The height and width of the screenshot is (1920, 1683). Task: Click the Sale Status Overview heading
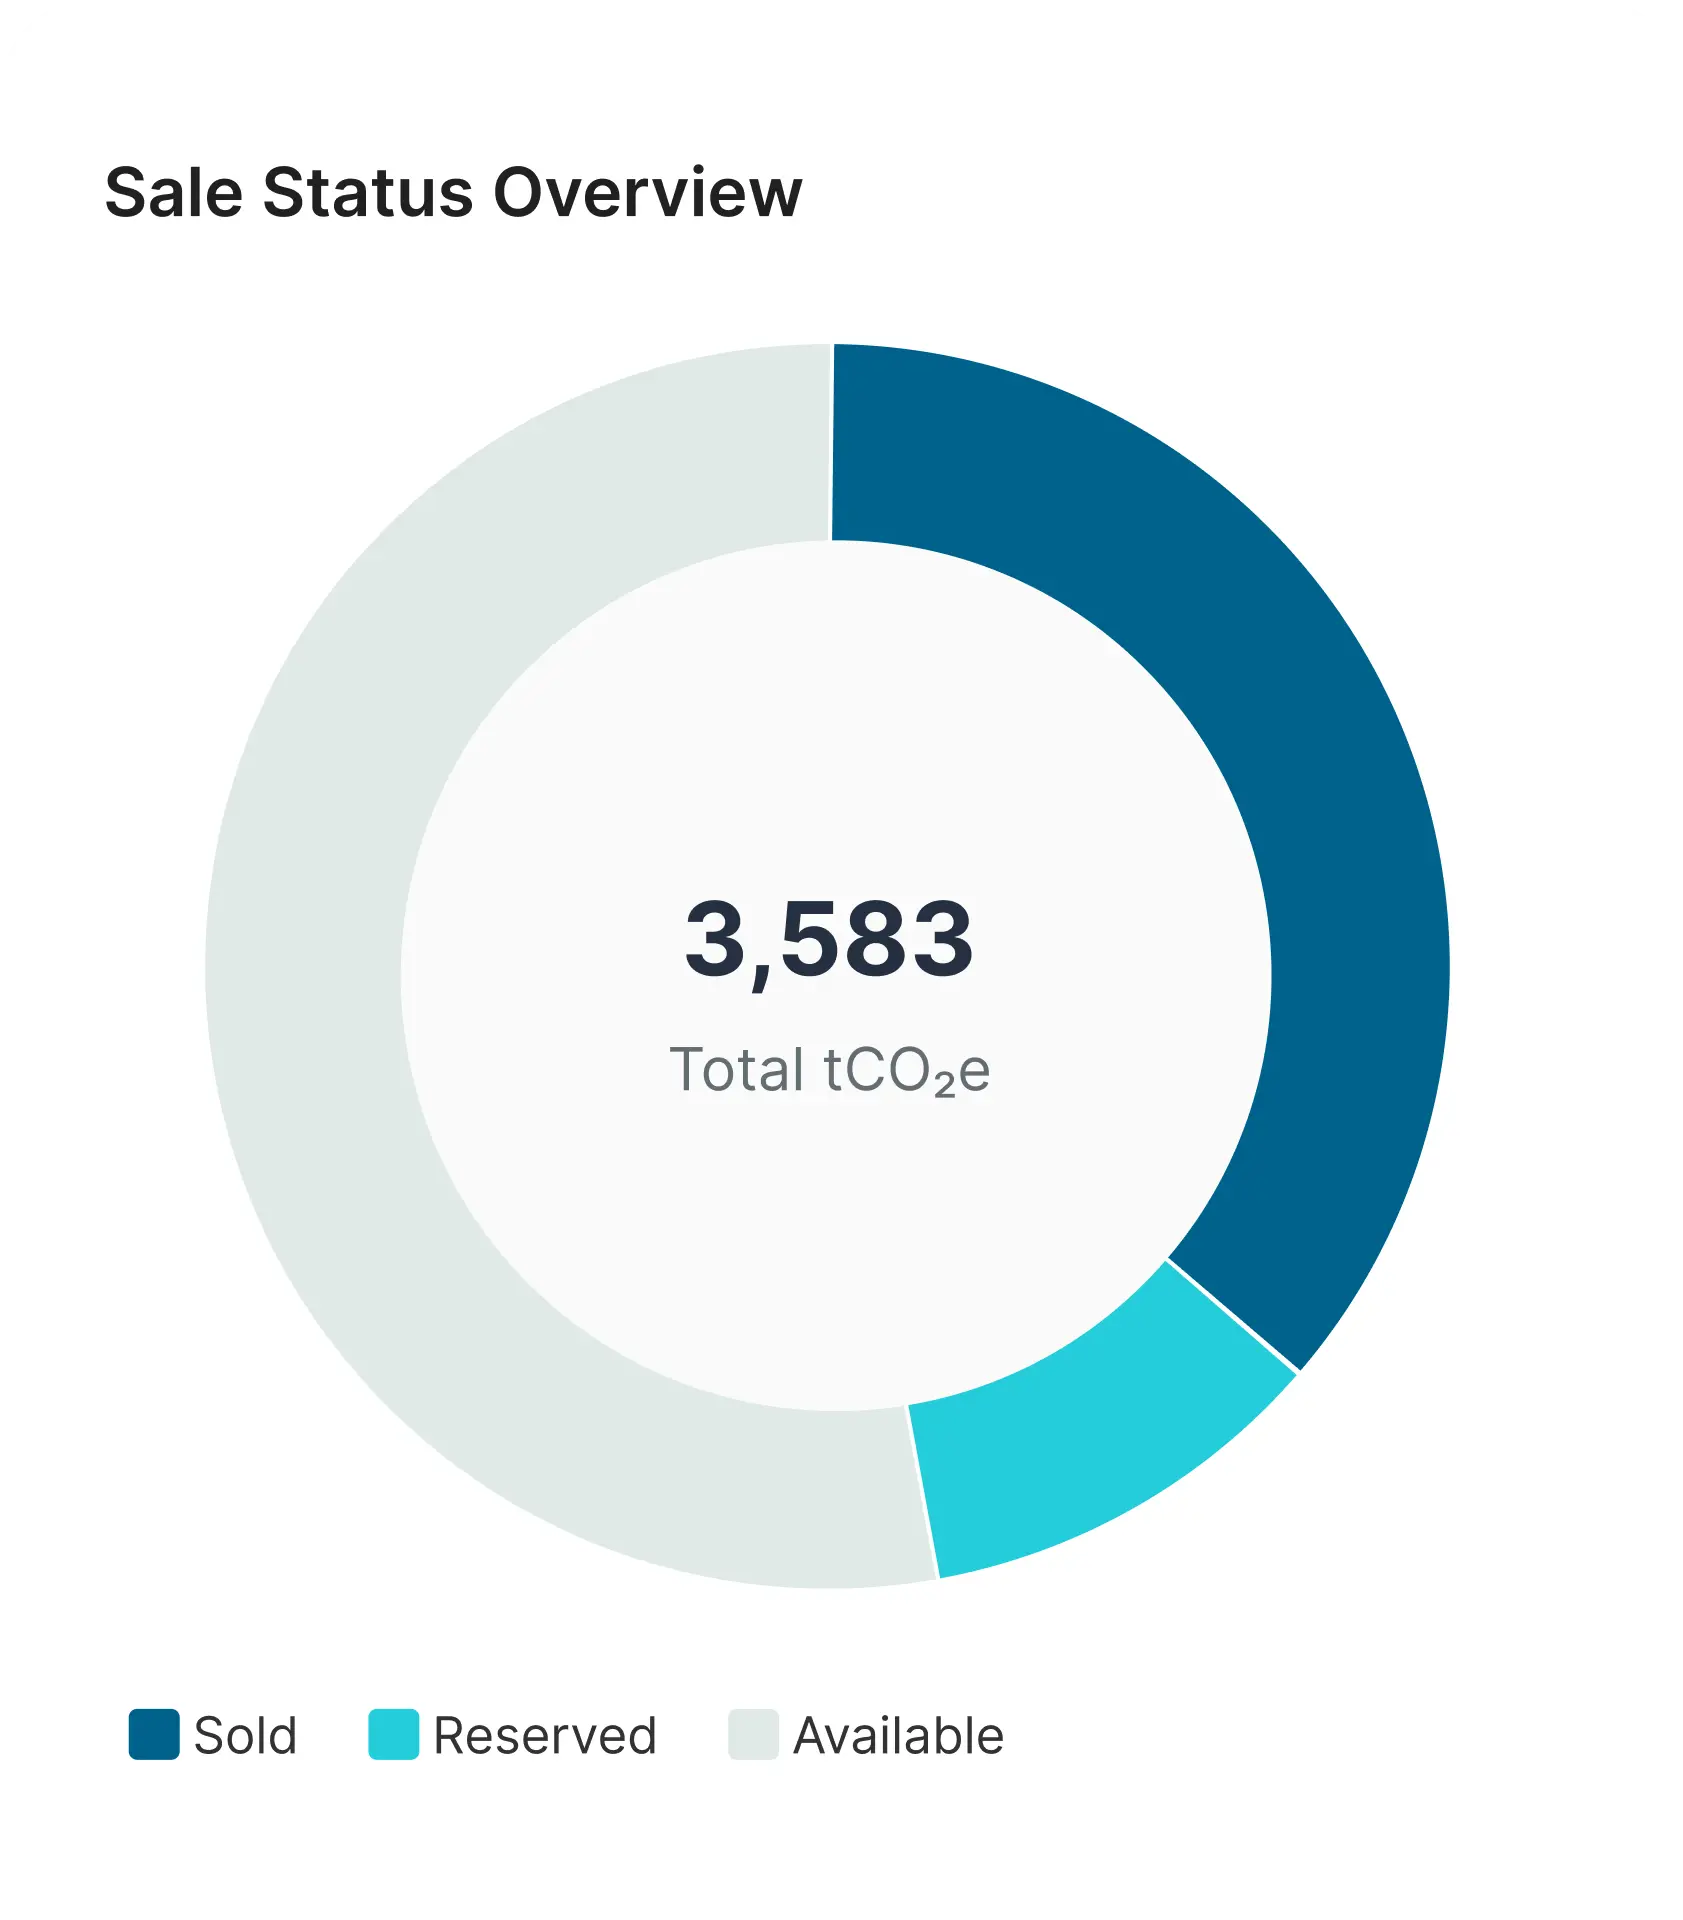[453, 192]
